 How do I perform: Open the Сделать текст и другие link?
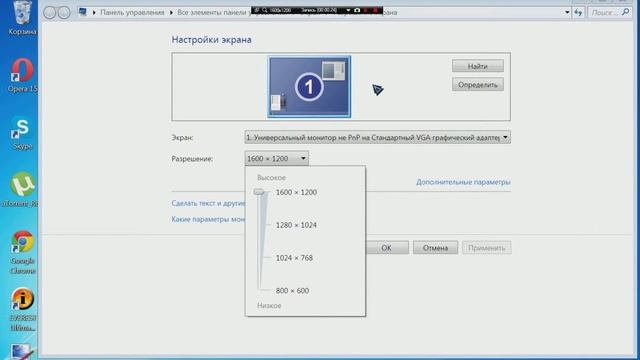pyautogui.click(x=208, y=203)
